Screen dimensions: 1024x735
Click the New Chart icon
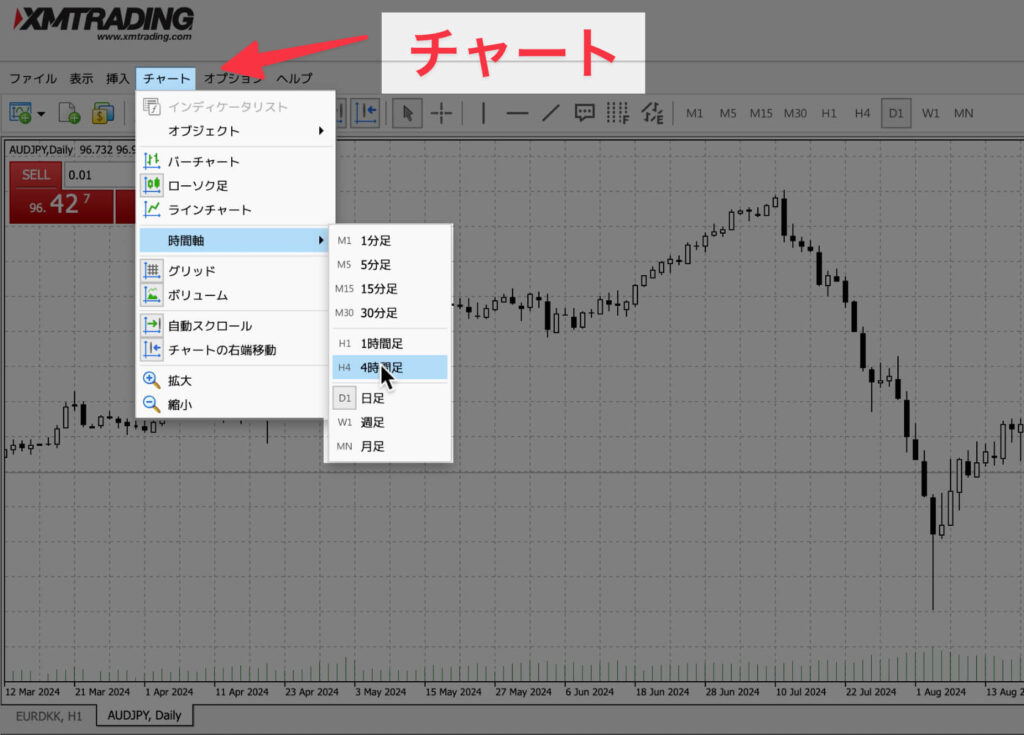pyautogui.click(x=20, y=113)
